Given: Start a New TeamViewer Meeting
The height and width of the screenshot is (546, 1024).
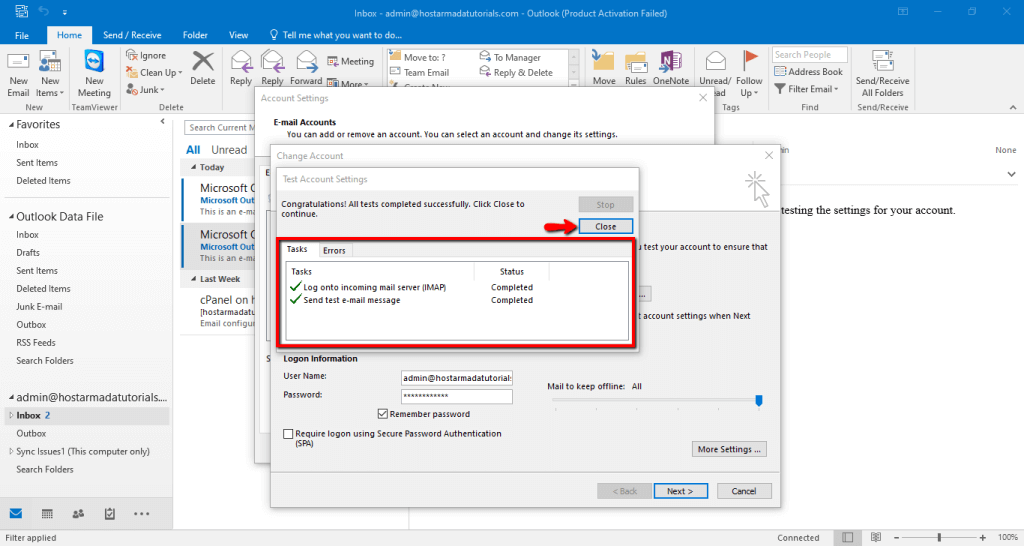Looking at the screenshot, I should tap(94, 61).
